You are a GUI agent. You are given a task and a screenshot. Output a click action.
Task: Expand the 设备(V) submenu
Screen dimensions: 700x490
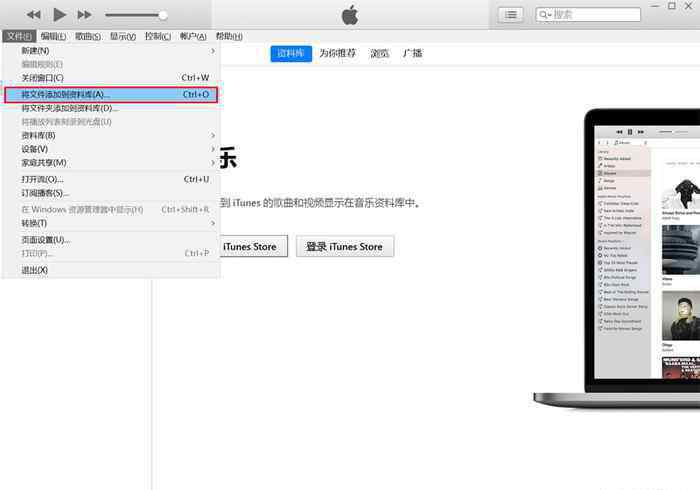(111, 149)
